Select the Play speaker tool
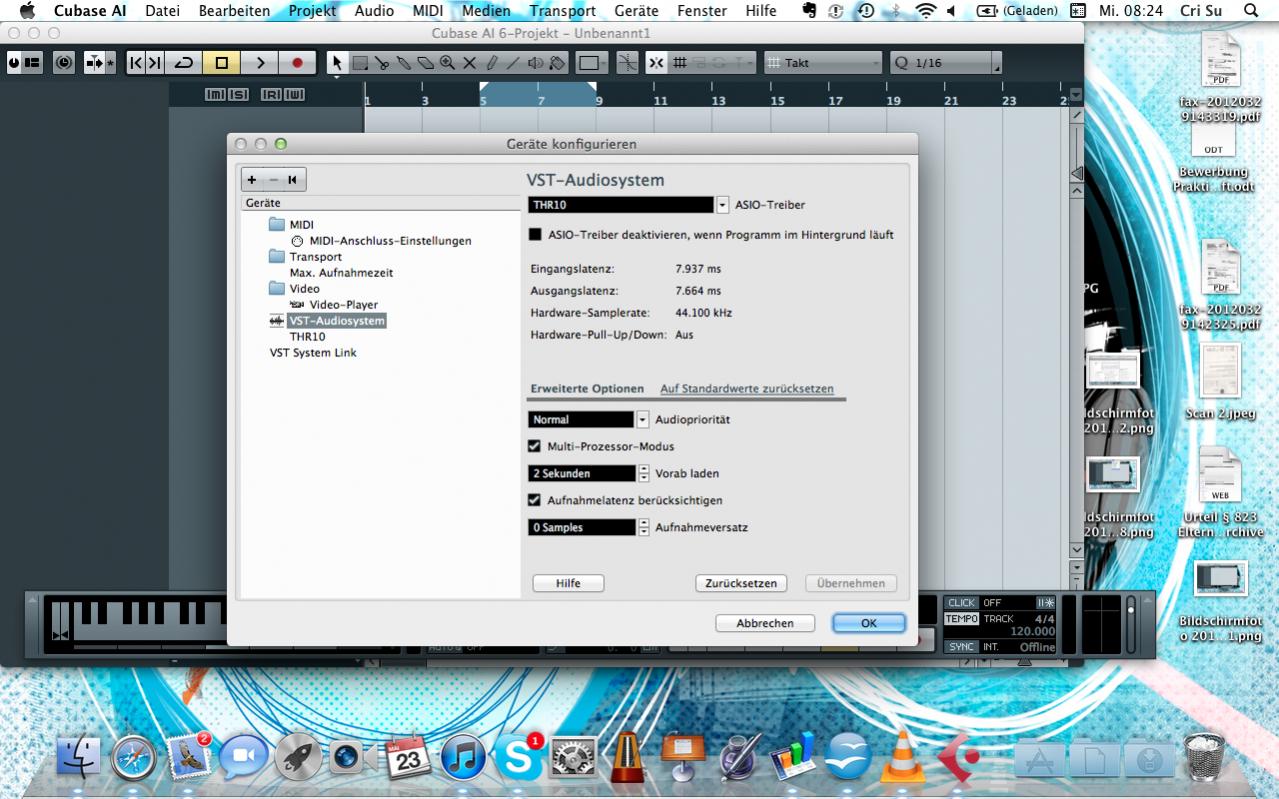 click(x=535, y=63)
